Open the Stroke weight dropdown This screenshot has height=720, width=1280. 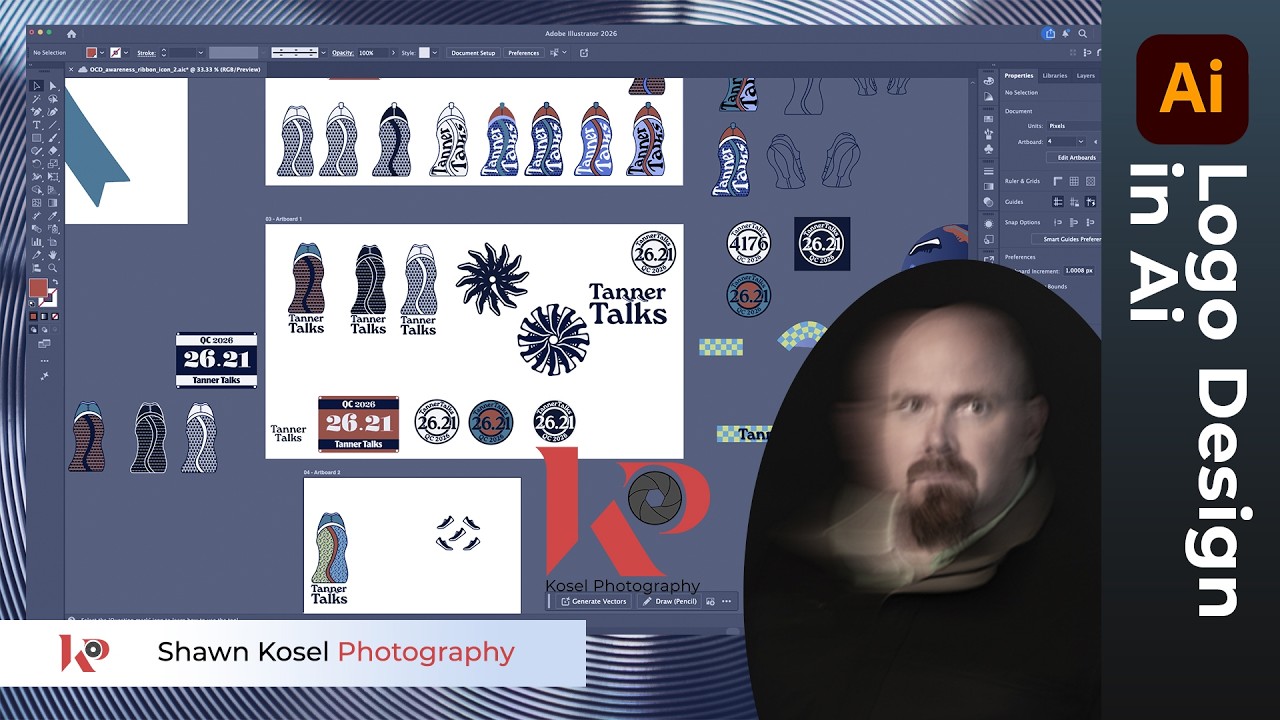pyautogui.click(x=200, y=52)
